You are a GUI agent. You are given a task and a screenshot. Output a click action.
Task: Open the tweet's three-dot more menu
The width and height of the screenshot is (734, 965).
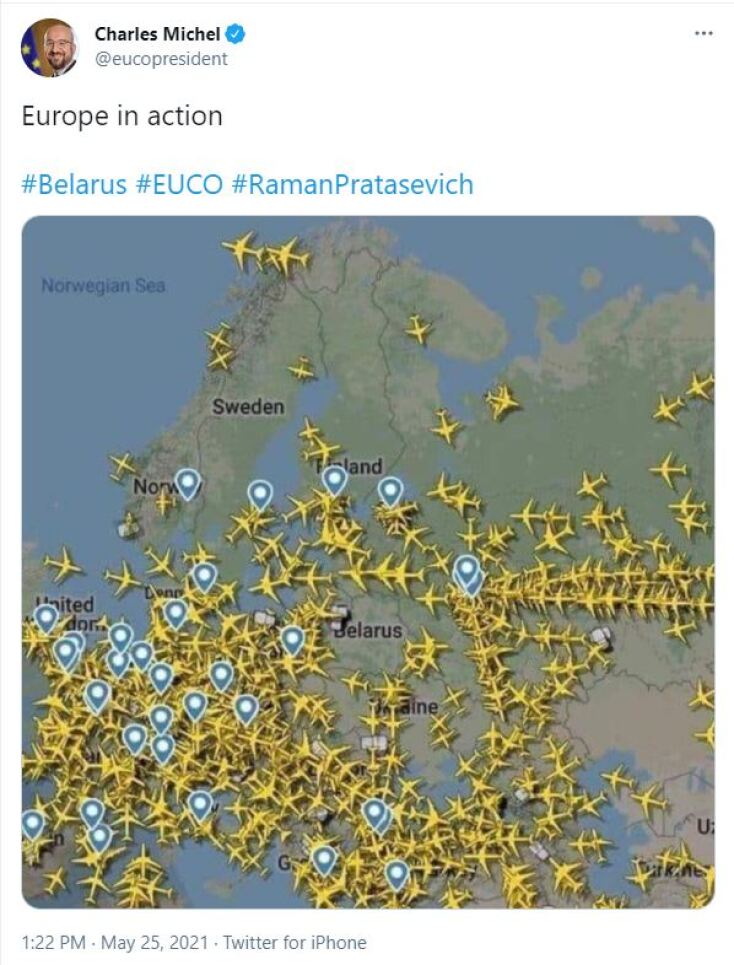click(703, 33)
